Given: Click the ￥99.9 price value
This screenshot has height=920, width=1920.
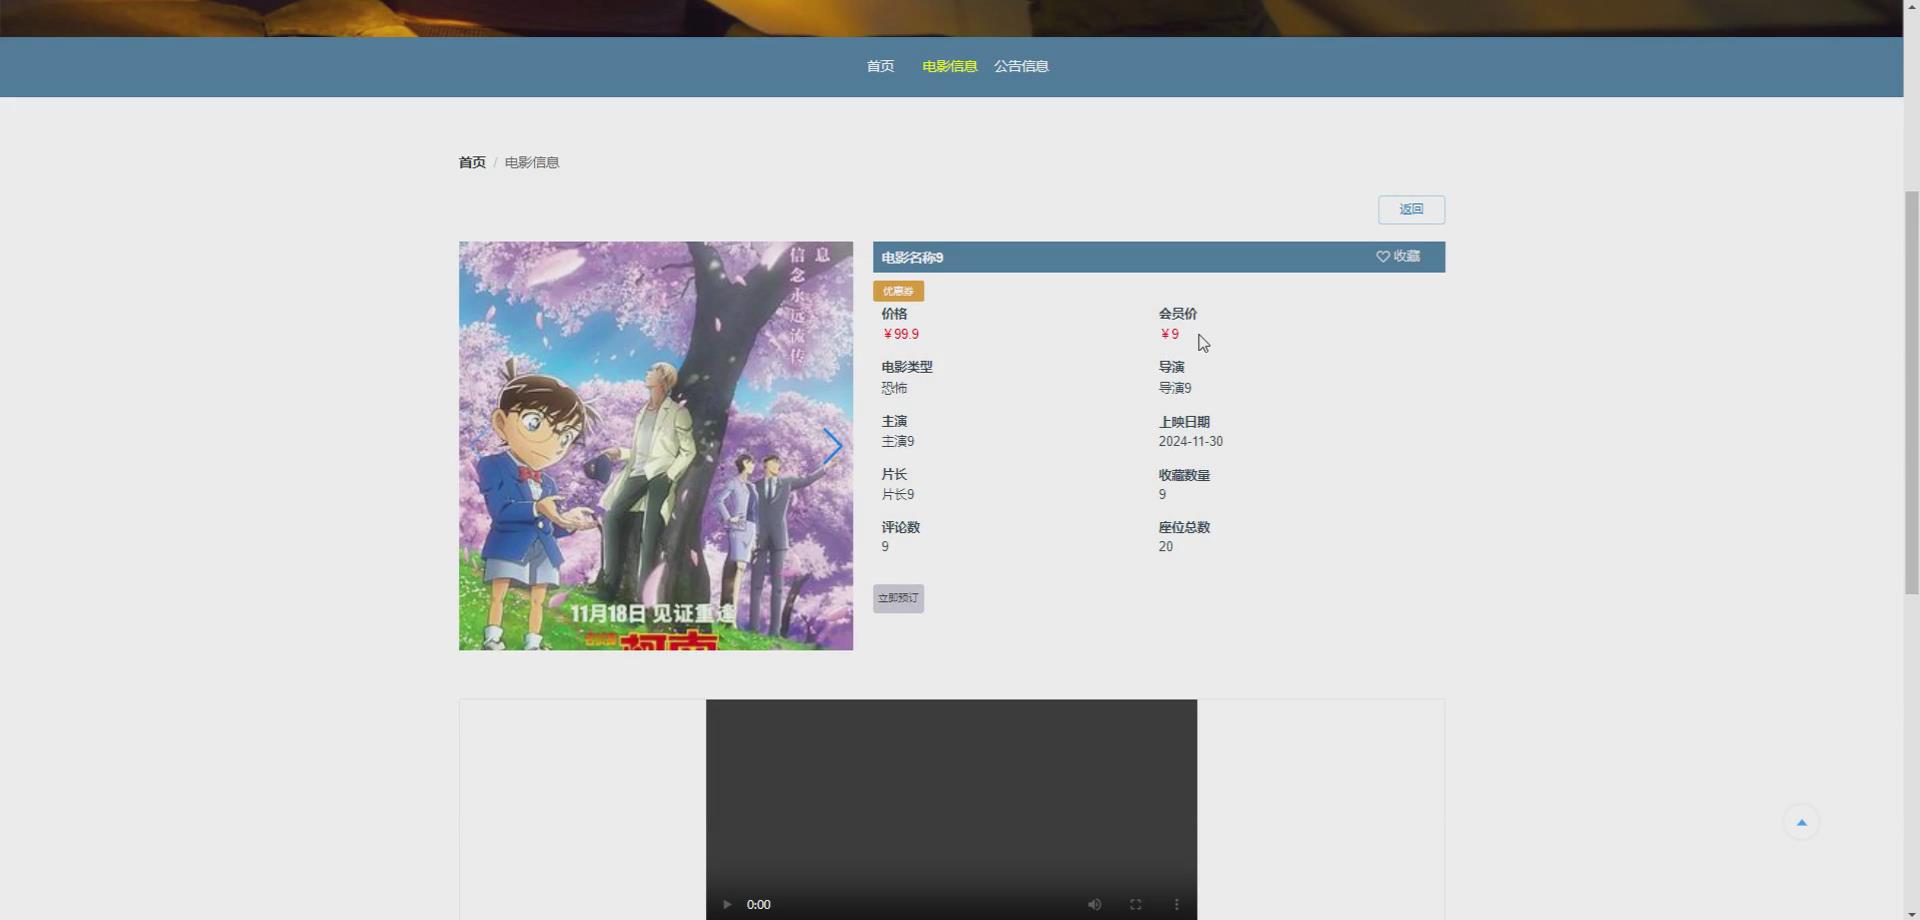Looking at the screenshot, I should click(900, 334).
